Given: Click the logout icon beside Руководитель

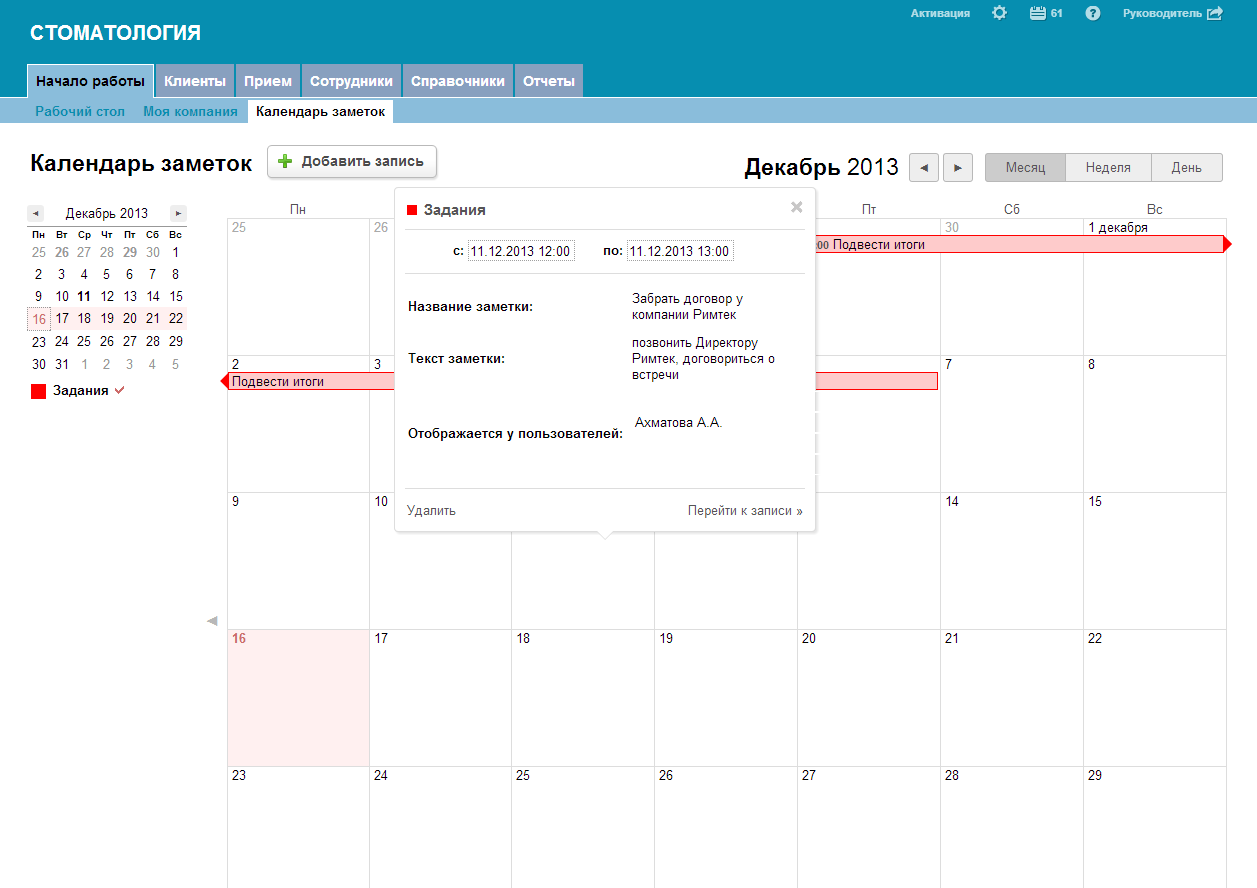Looking at the screenshot, I should (x=1215, y=13).
